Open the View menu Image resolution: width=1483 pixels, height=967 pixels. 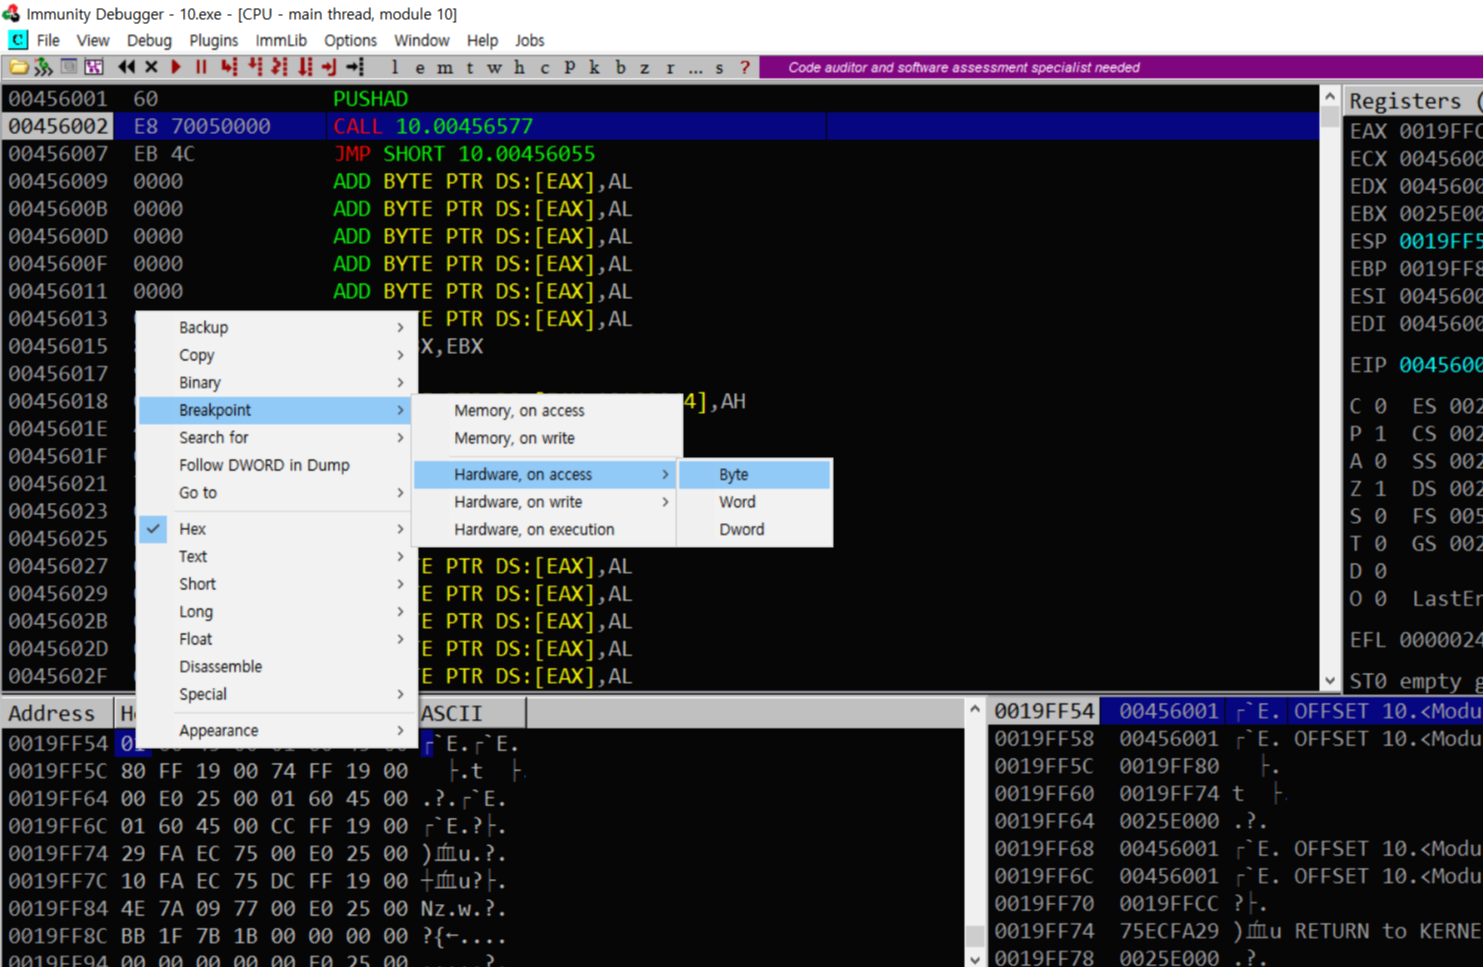pyautogui.click(x=93, y=41)
